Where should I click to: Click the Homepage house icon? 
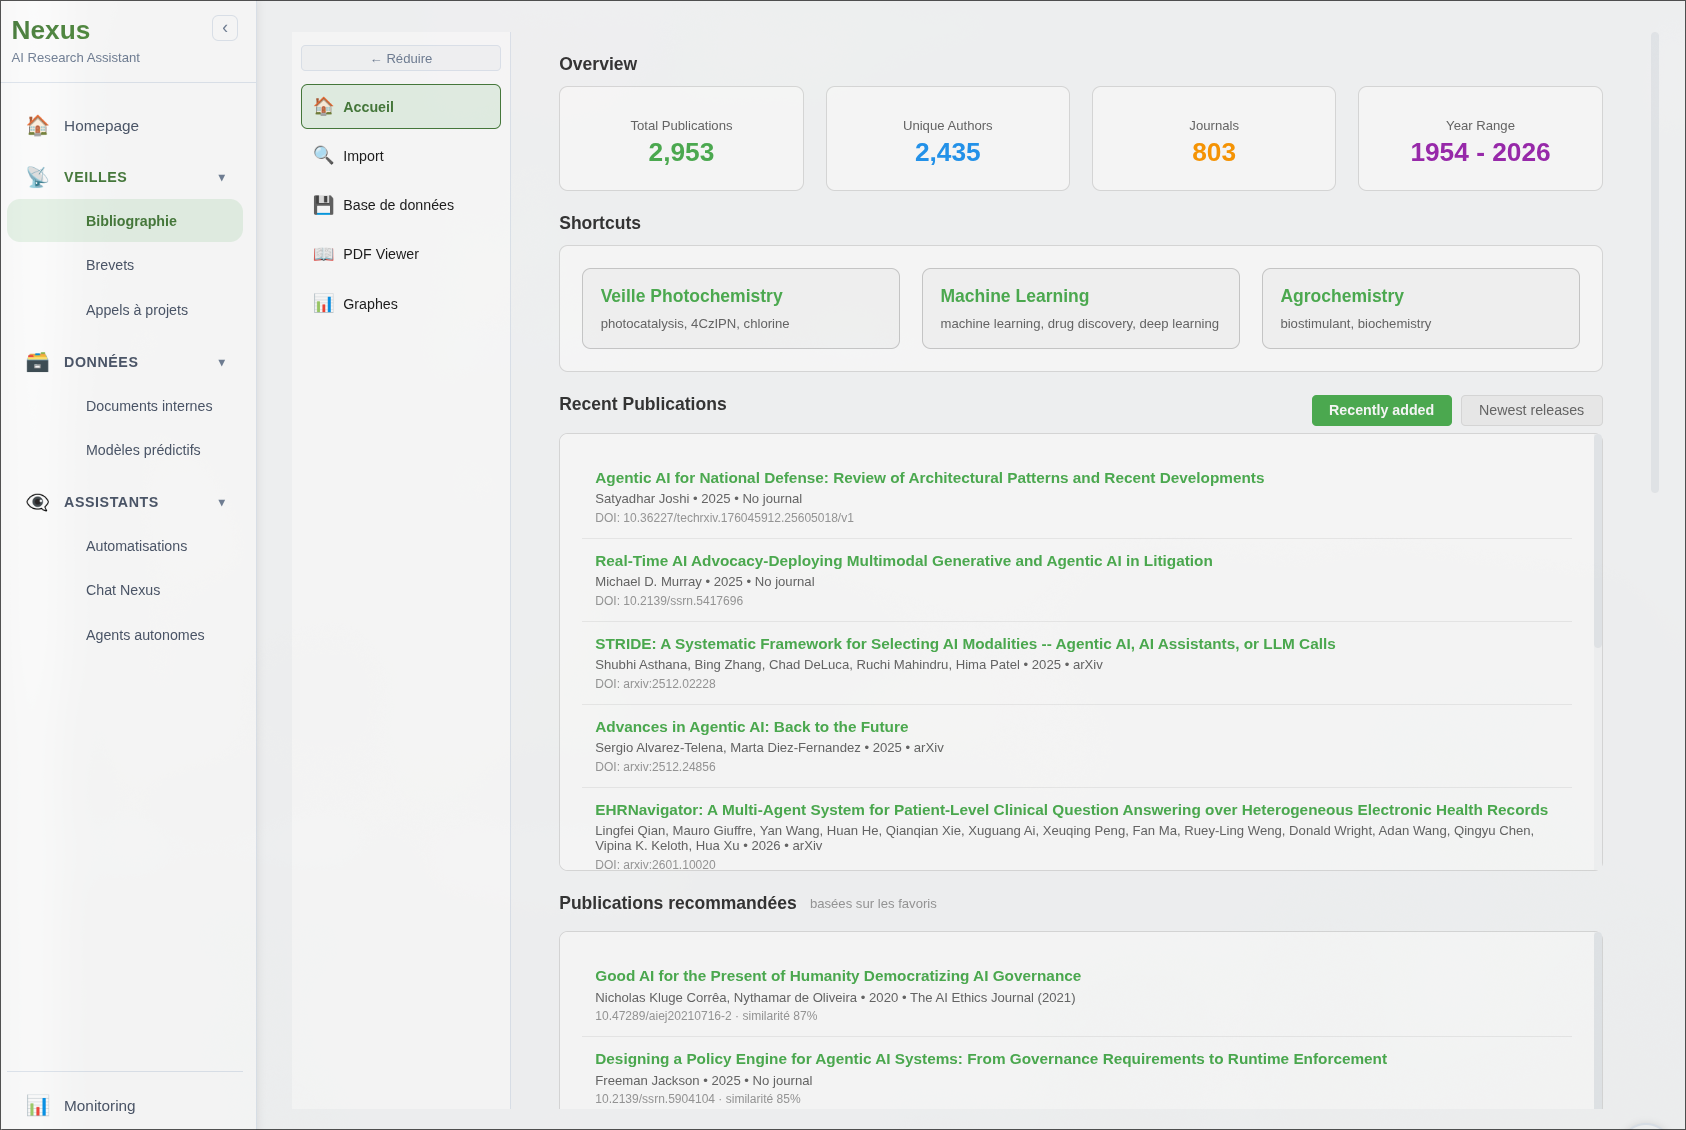click(38, 126)
